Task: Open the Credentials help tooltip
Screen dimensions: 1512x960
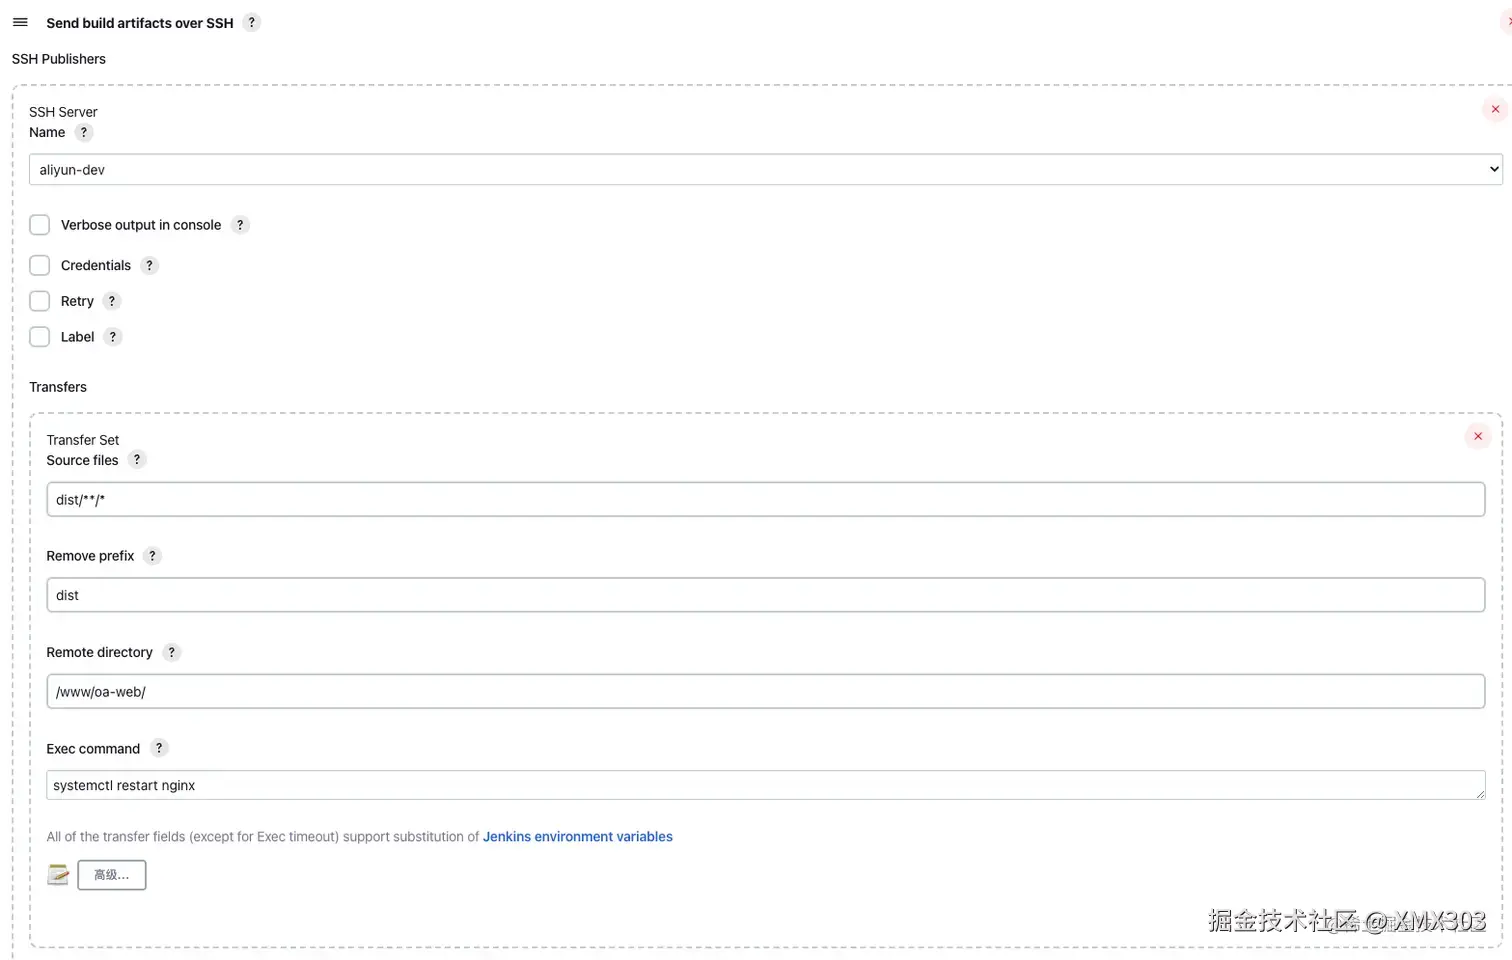Action: (x=149, y=265)
